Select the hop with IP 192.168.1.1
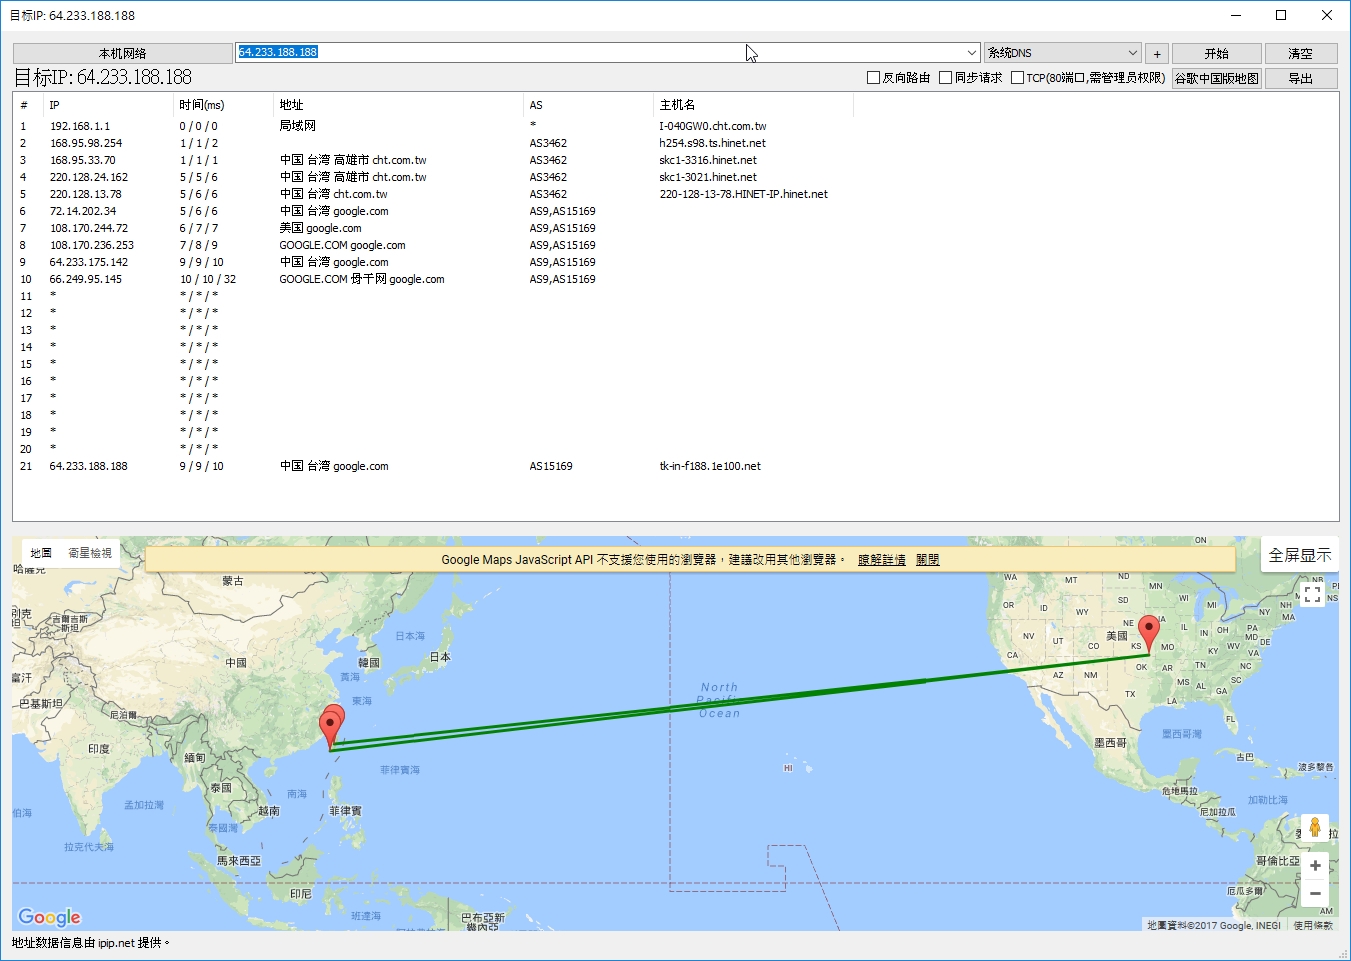Viewport: 1351px width, 961px height. point(80,126)
